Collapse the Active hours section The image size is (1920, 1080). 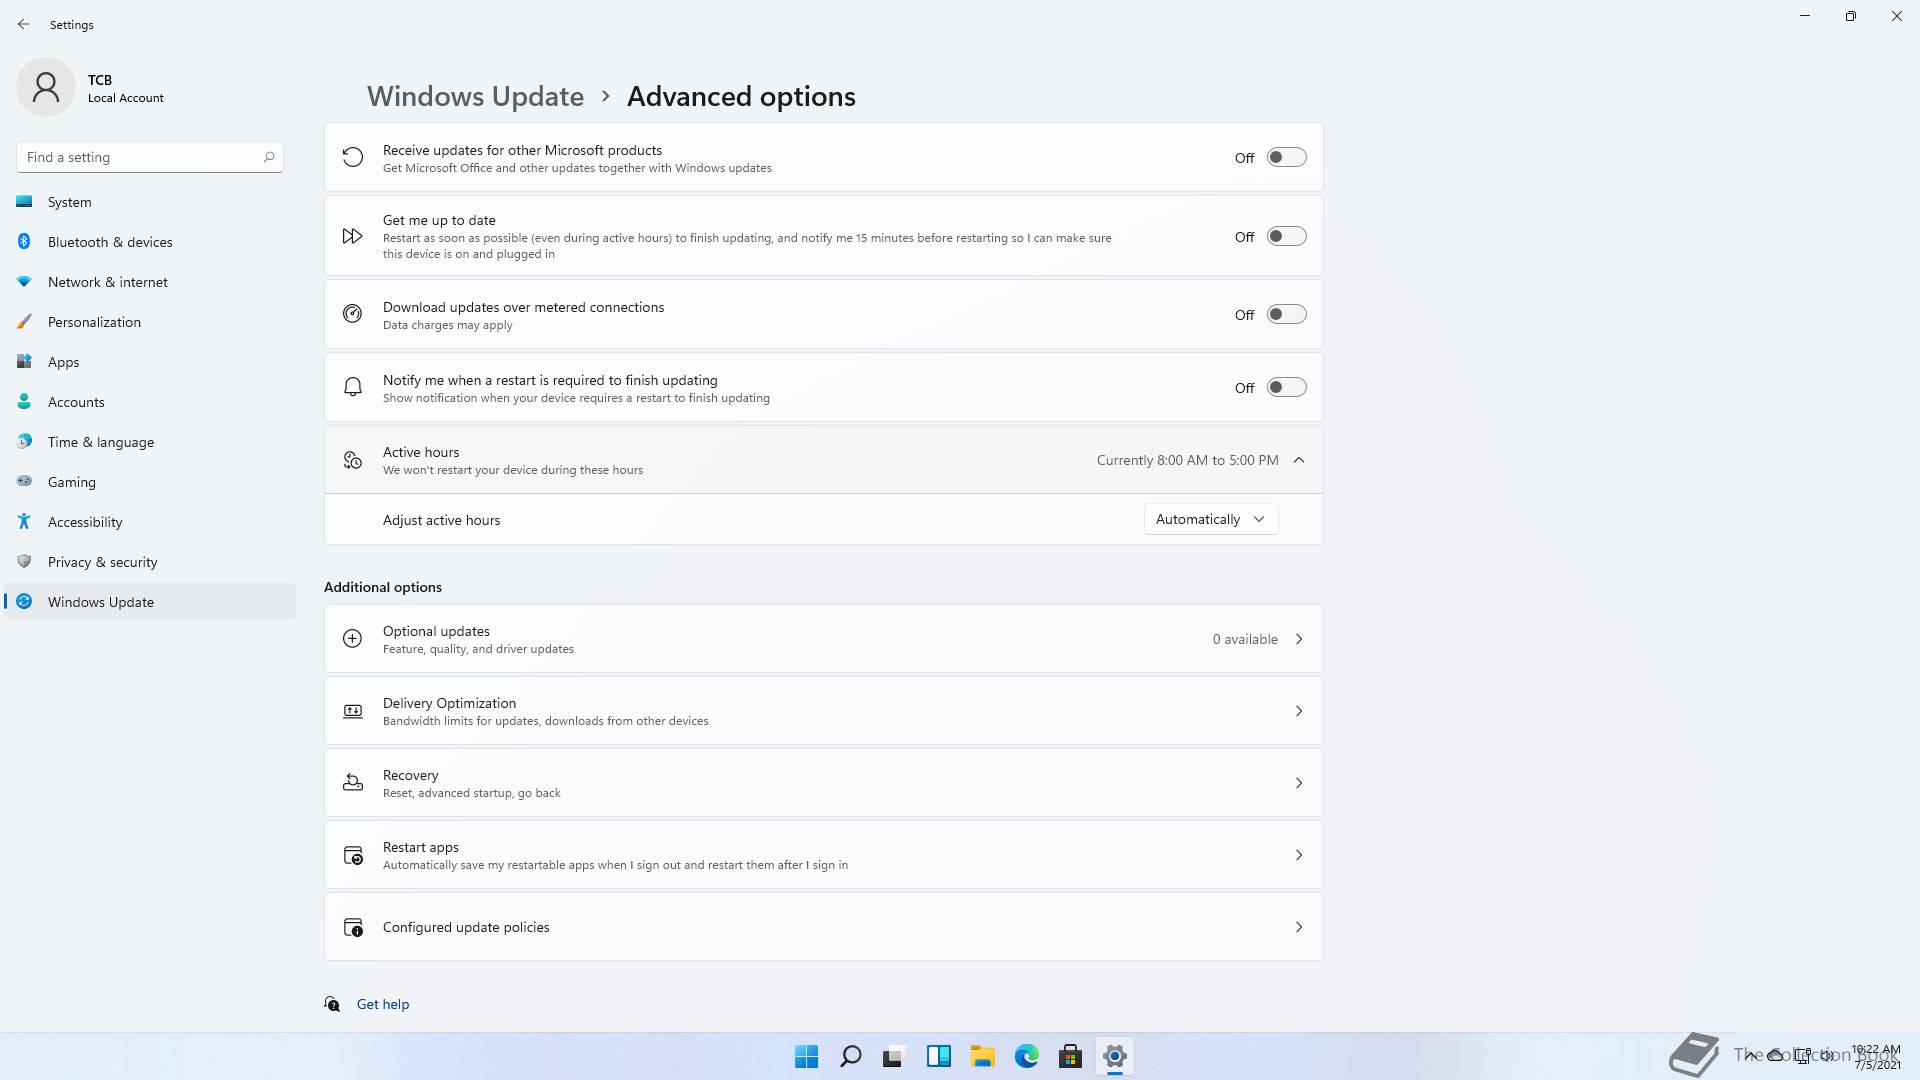[1299, 460]
